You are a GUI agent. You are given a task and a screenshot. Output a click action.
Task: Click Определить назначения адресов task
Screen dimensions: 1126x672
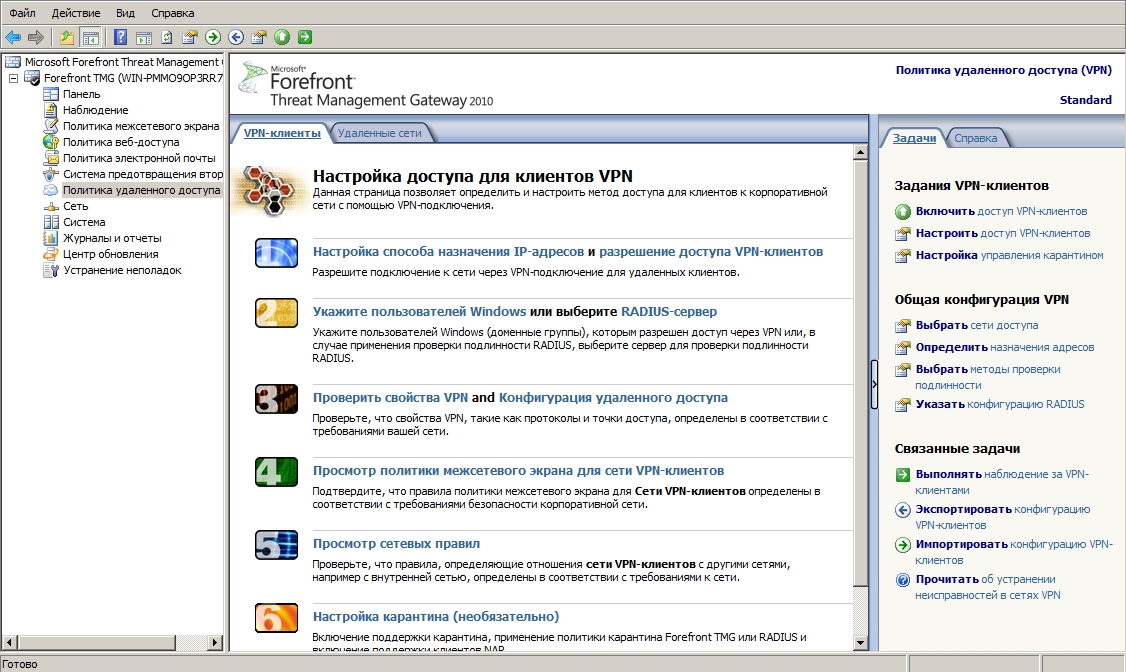click(x=1005, y=347)
